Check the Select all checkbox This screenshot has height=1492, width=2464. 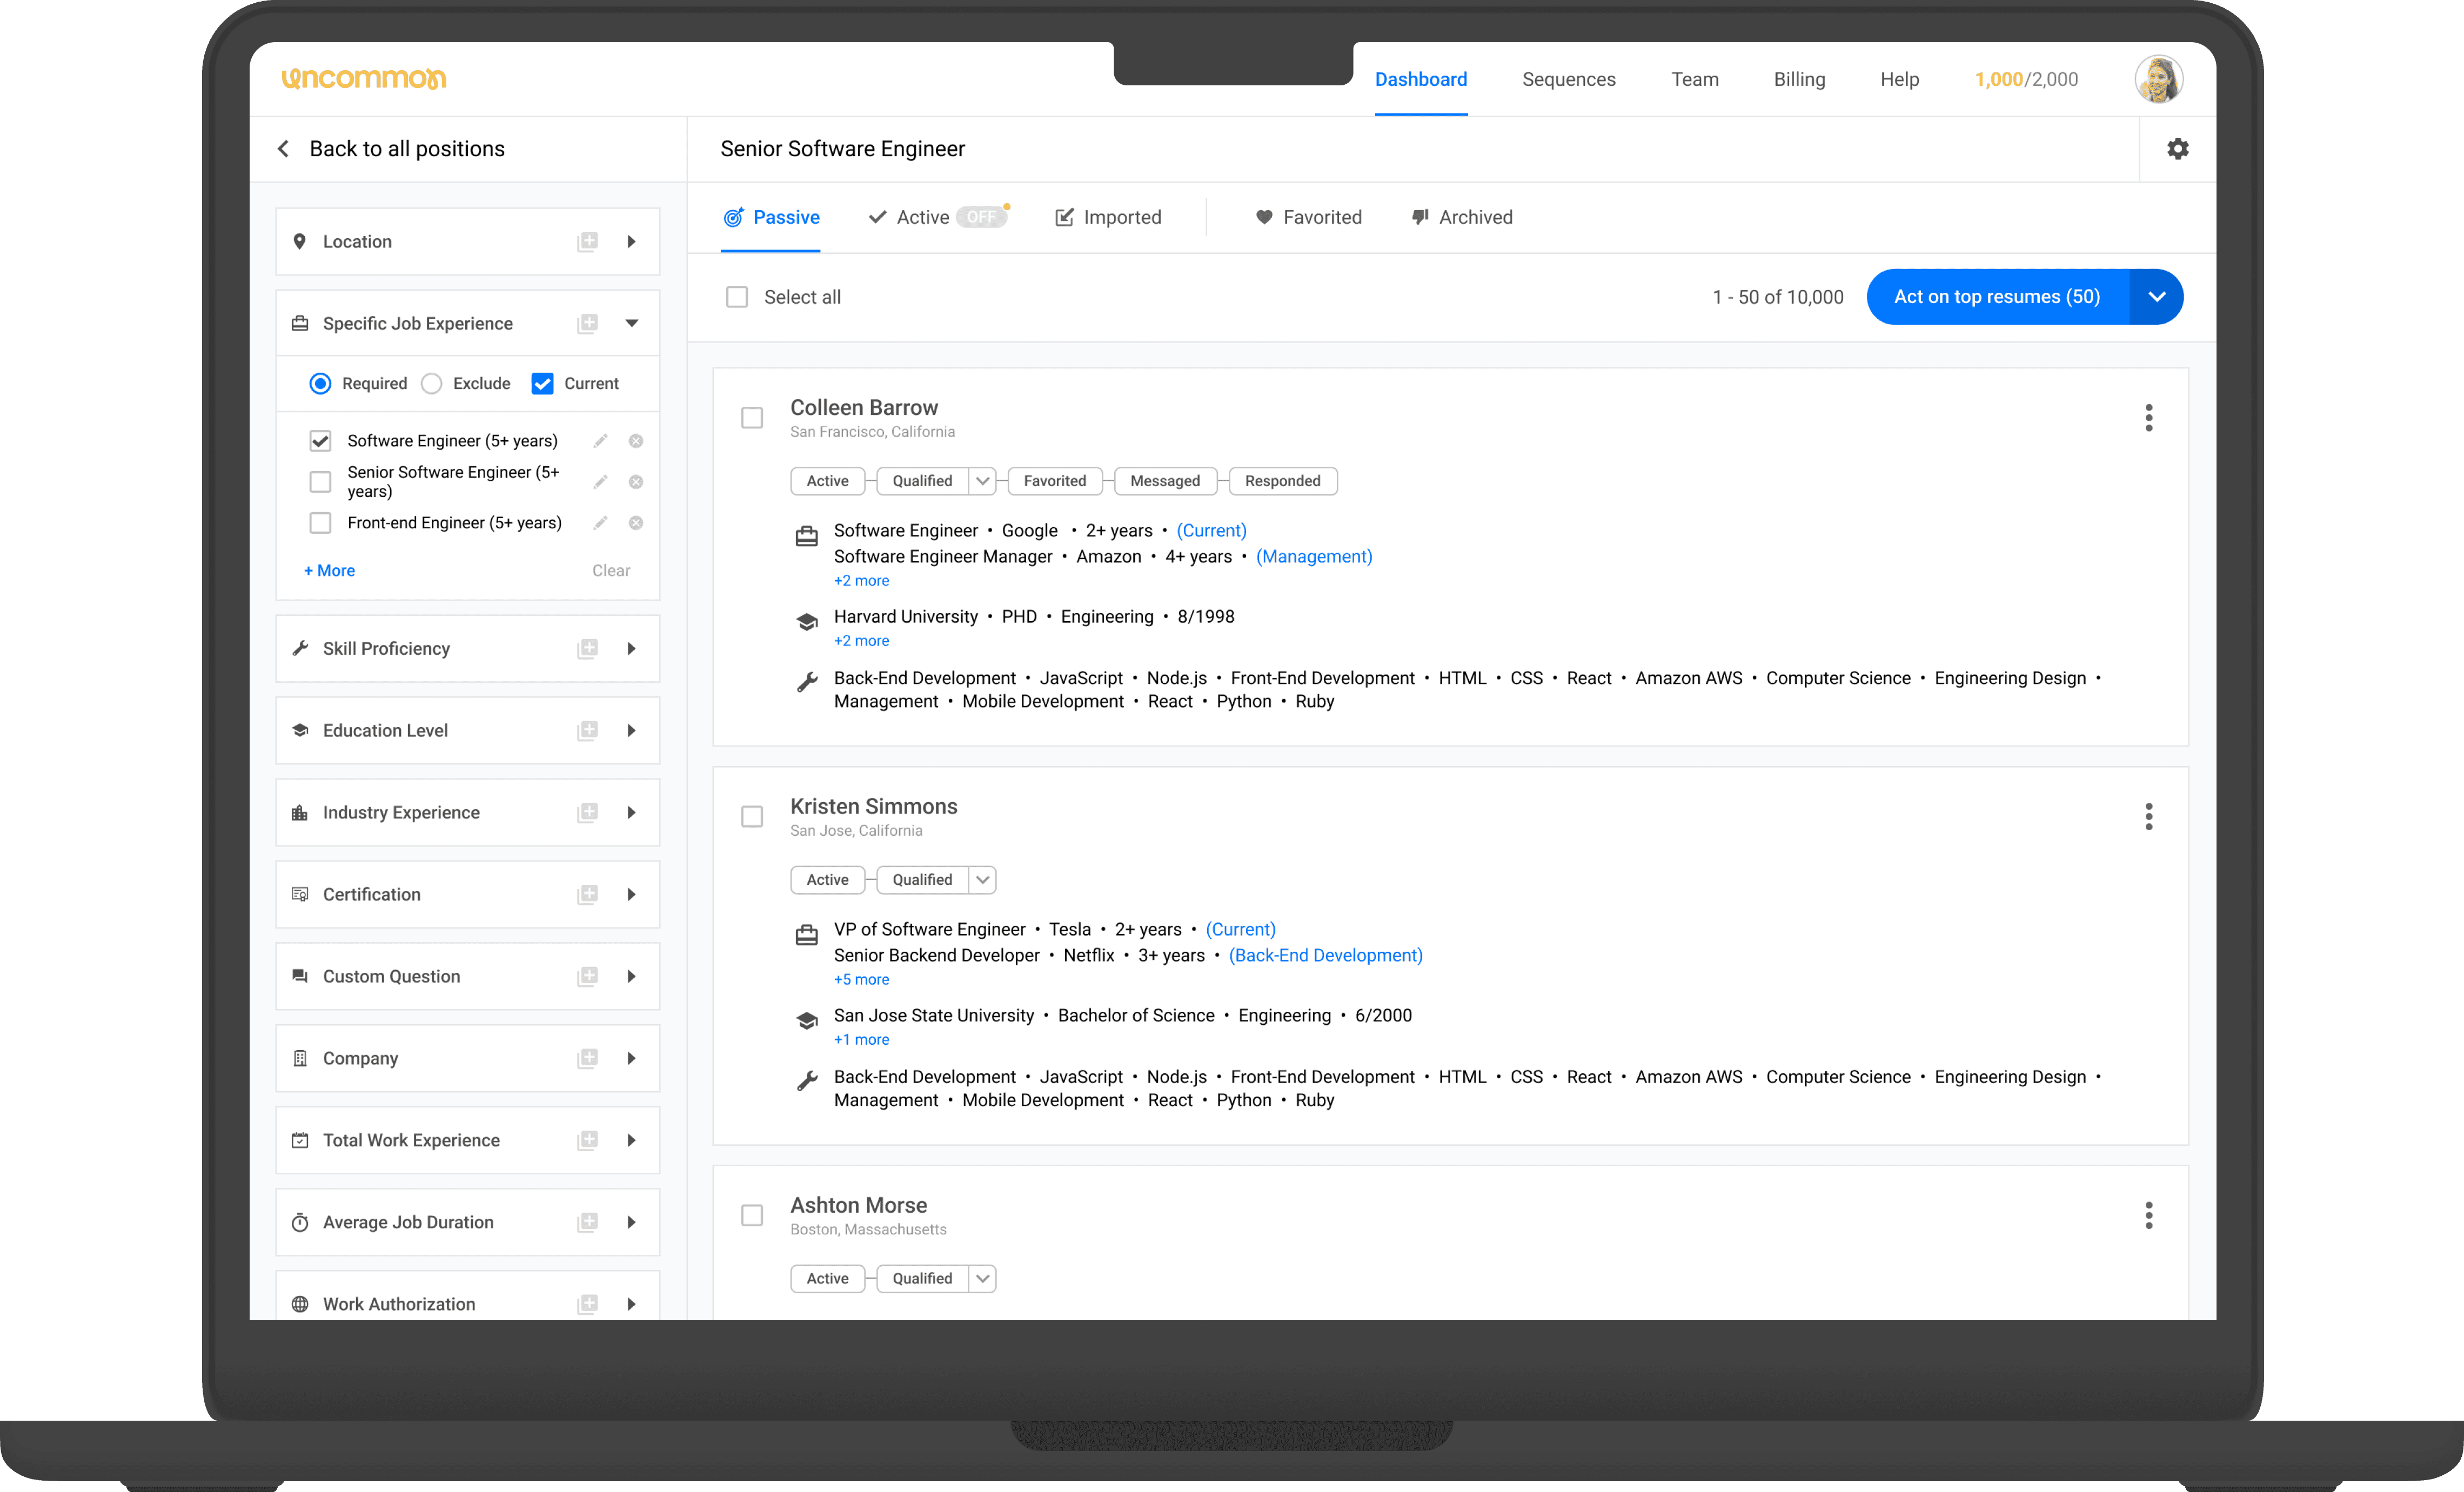tap(737, 297)
